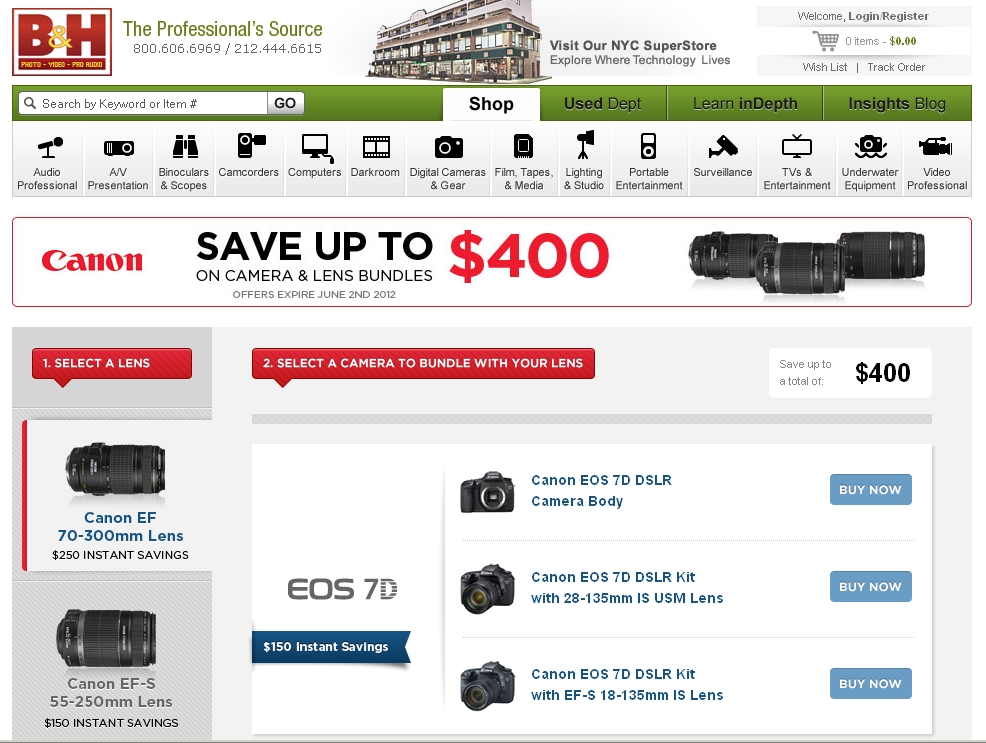The width and height of the screenshot is (986, 743).
Task: Click the GO search button
Action: [285, 103]
